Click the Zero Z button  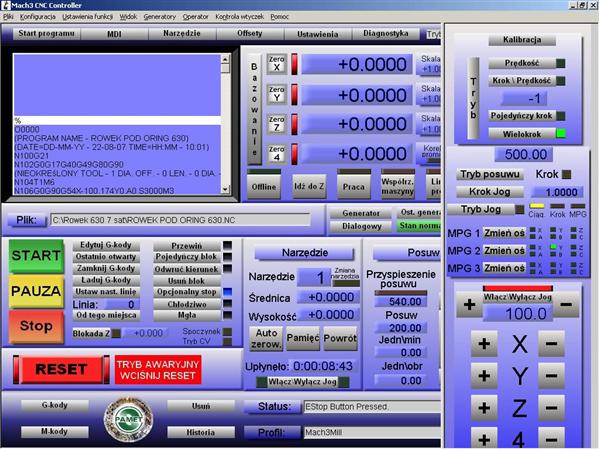[x=276, y=123]
